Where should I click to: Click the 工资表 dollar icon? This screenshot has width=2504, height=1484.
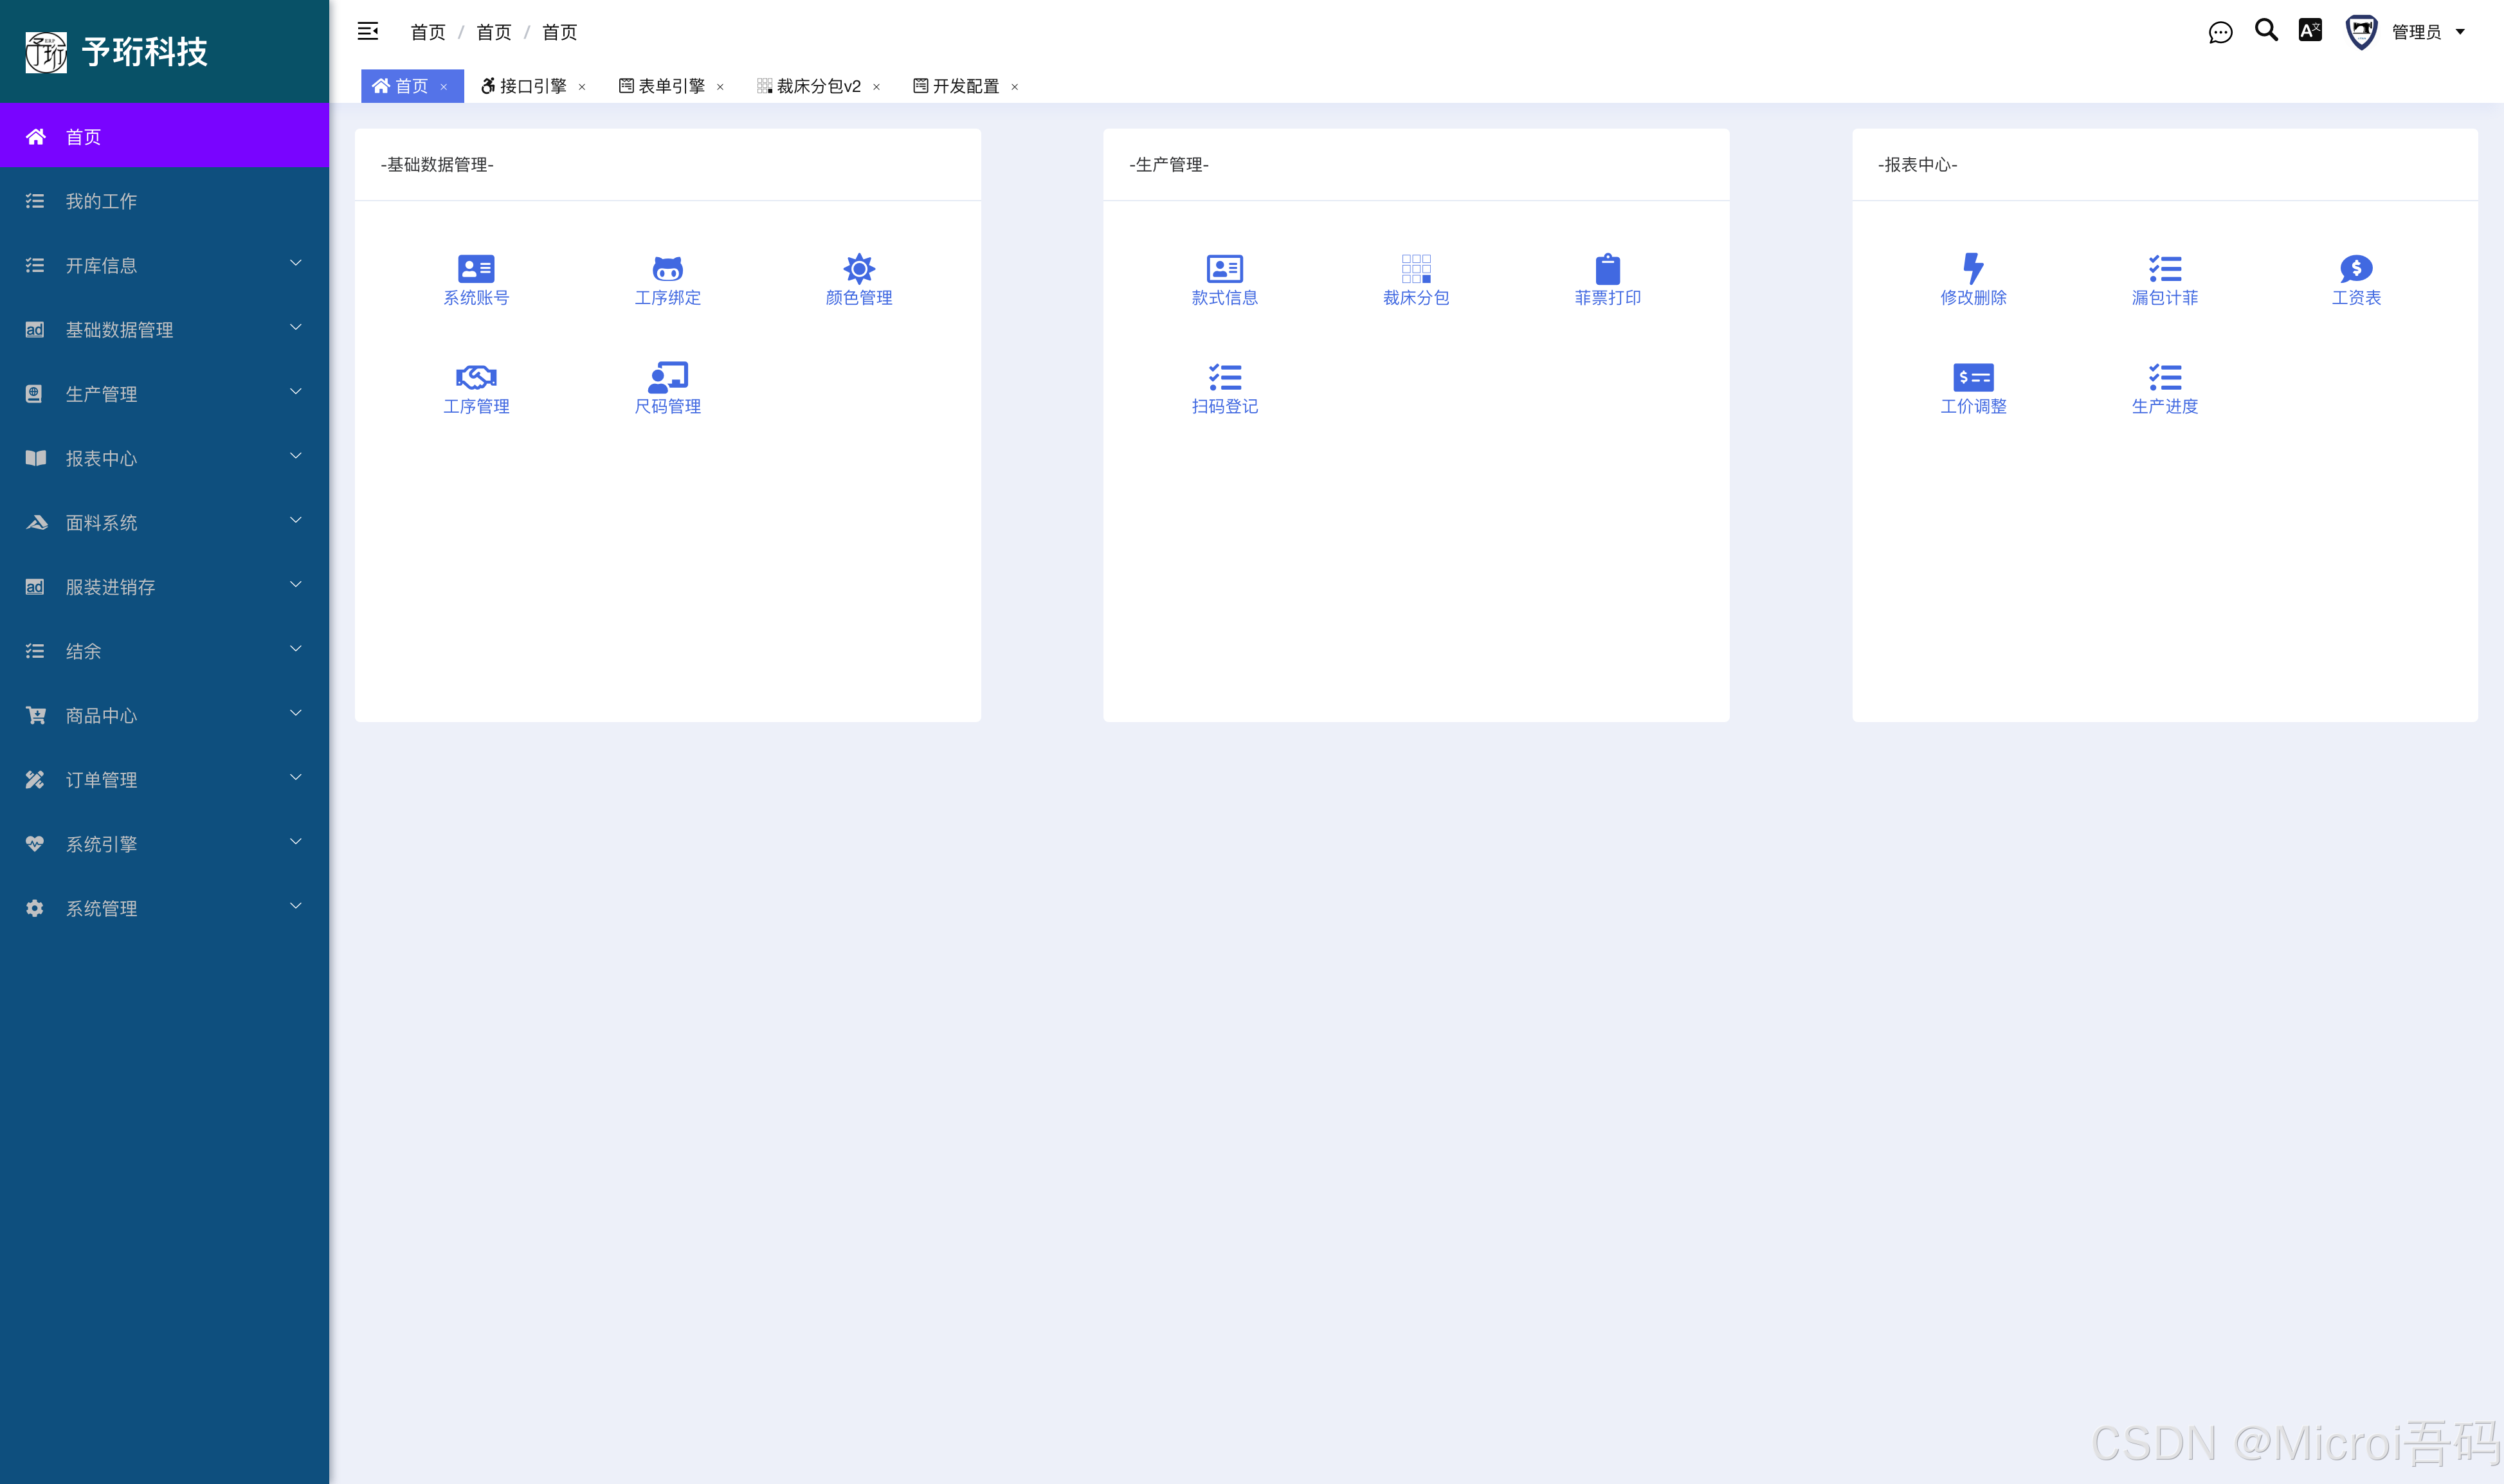[2356, 268]
